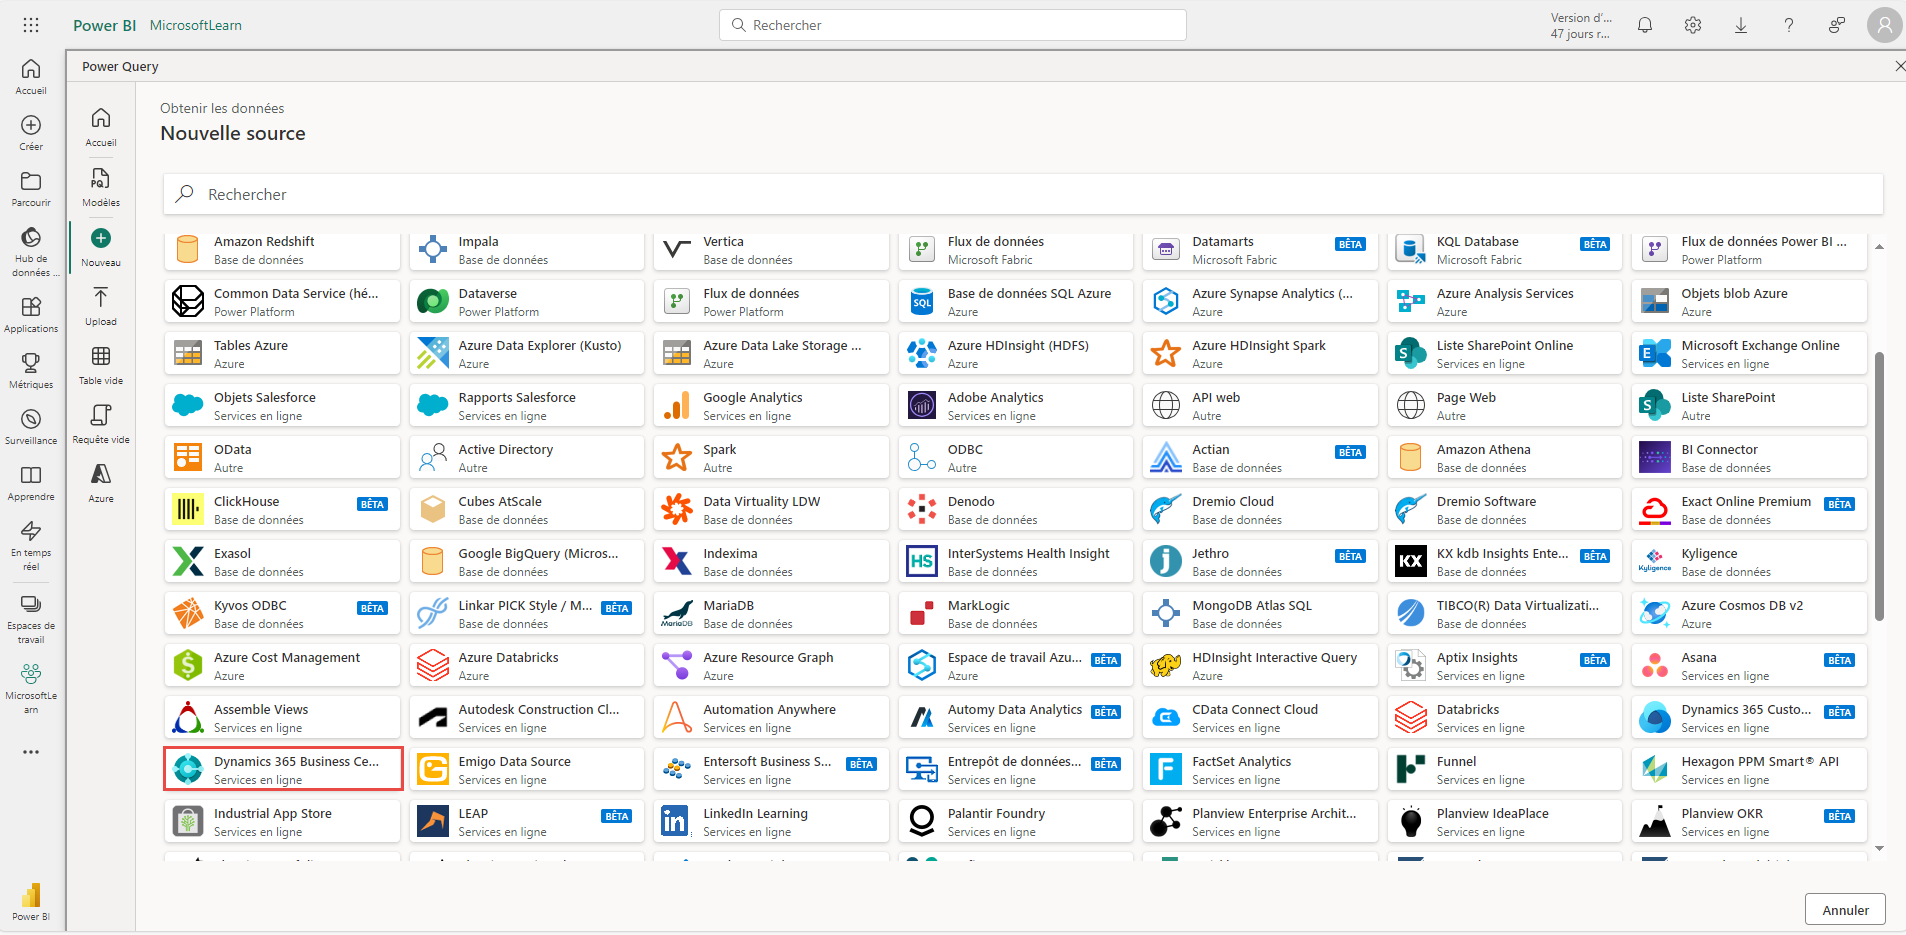
Task: Choose the OData connector
Action: tap(283, 457)
